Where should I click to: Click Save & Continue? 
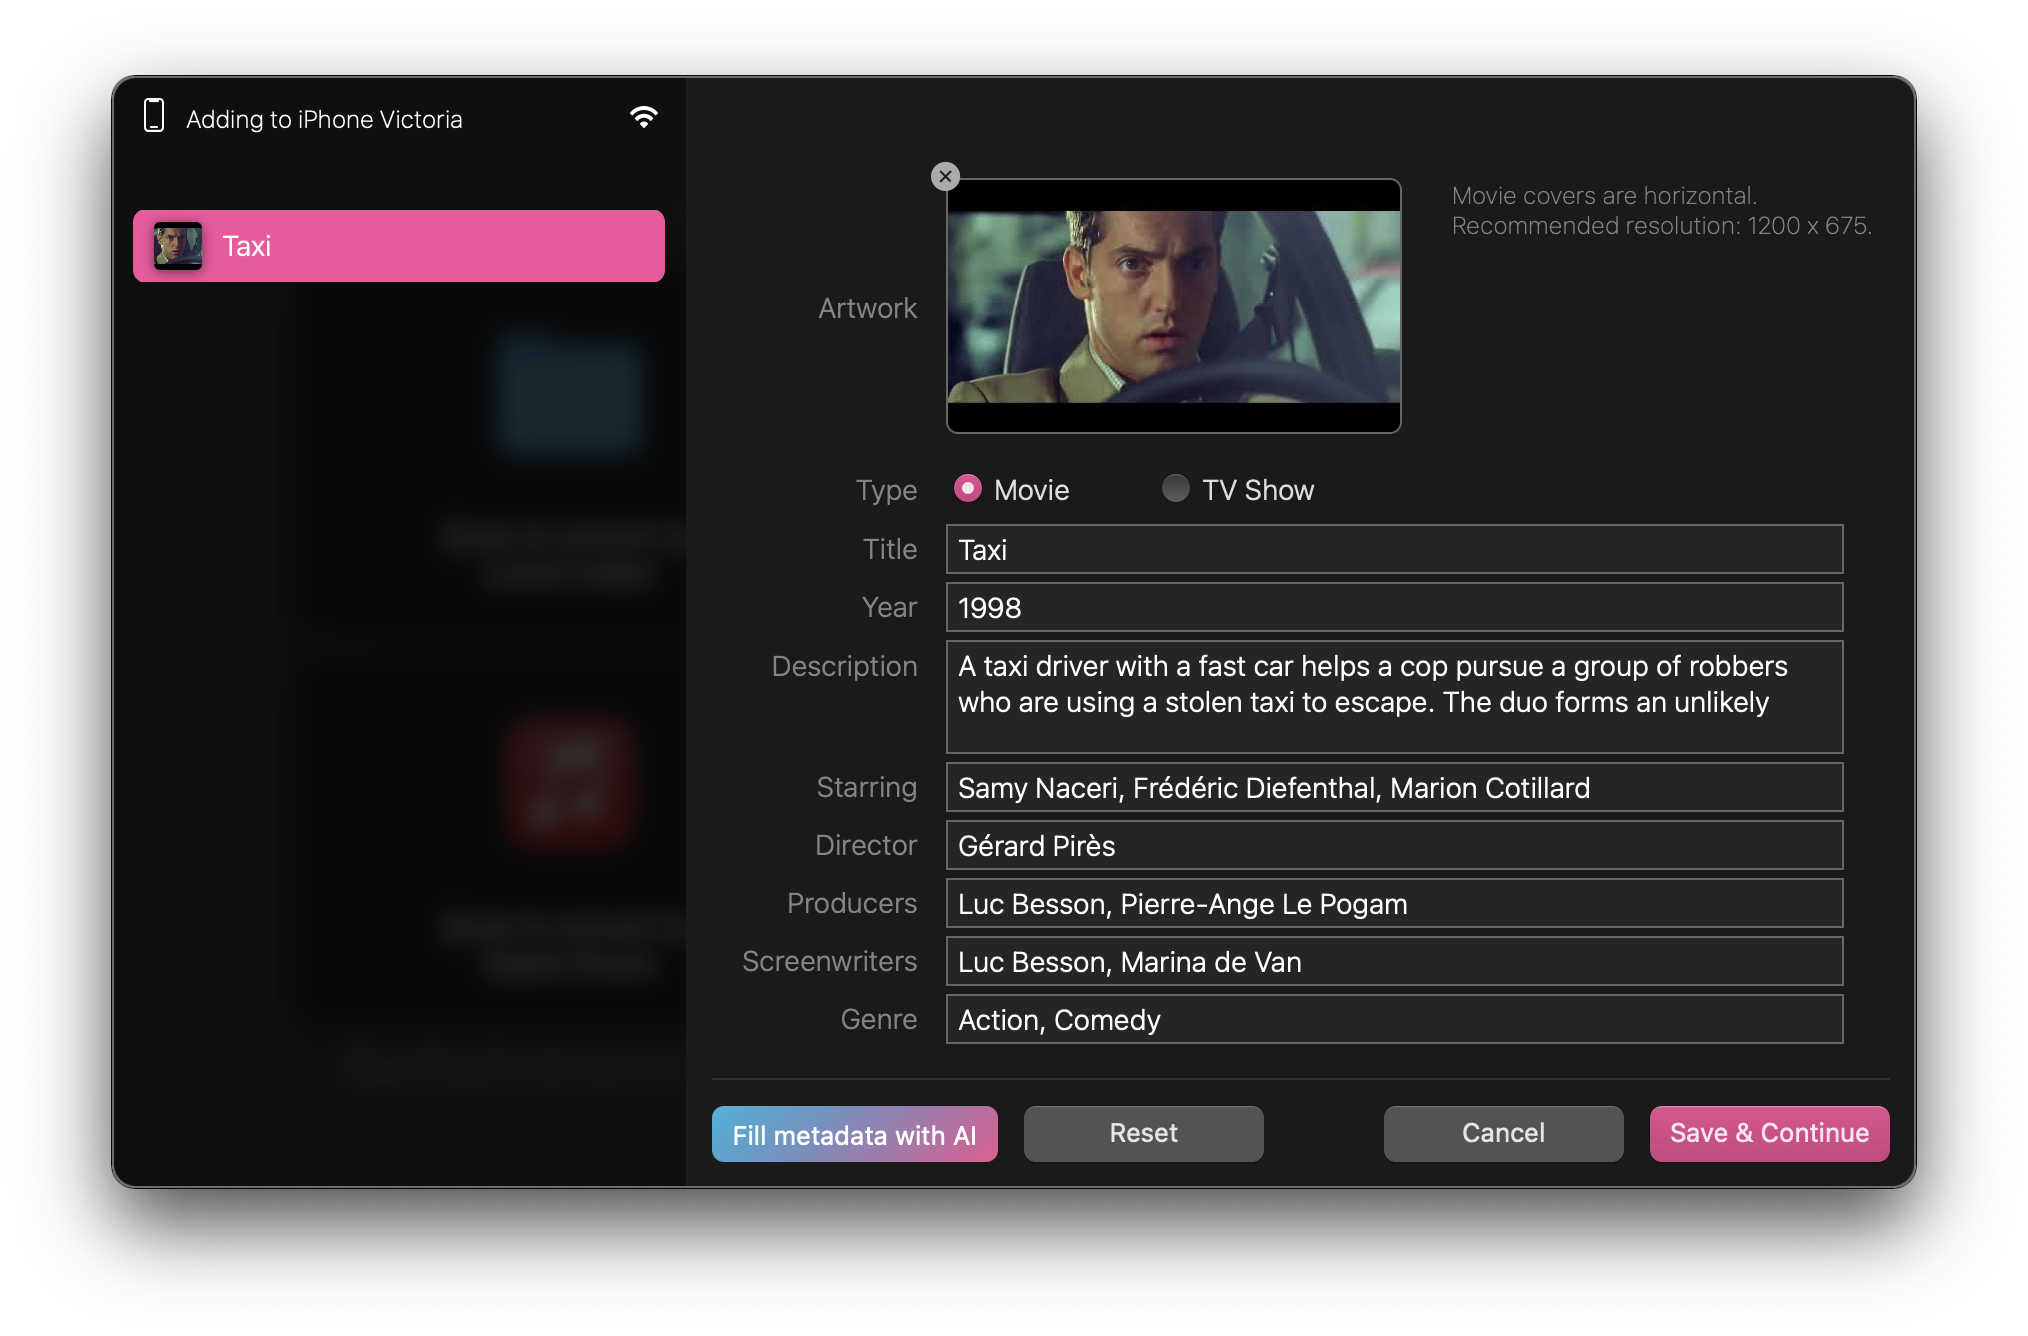click(1769, 1133)
